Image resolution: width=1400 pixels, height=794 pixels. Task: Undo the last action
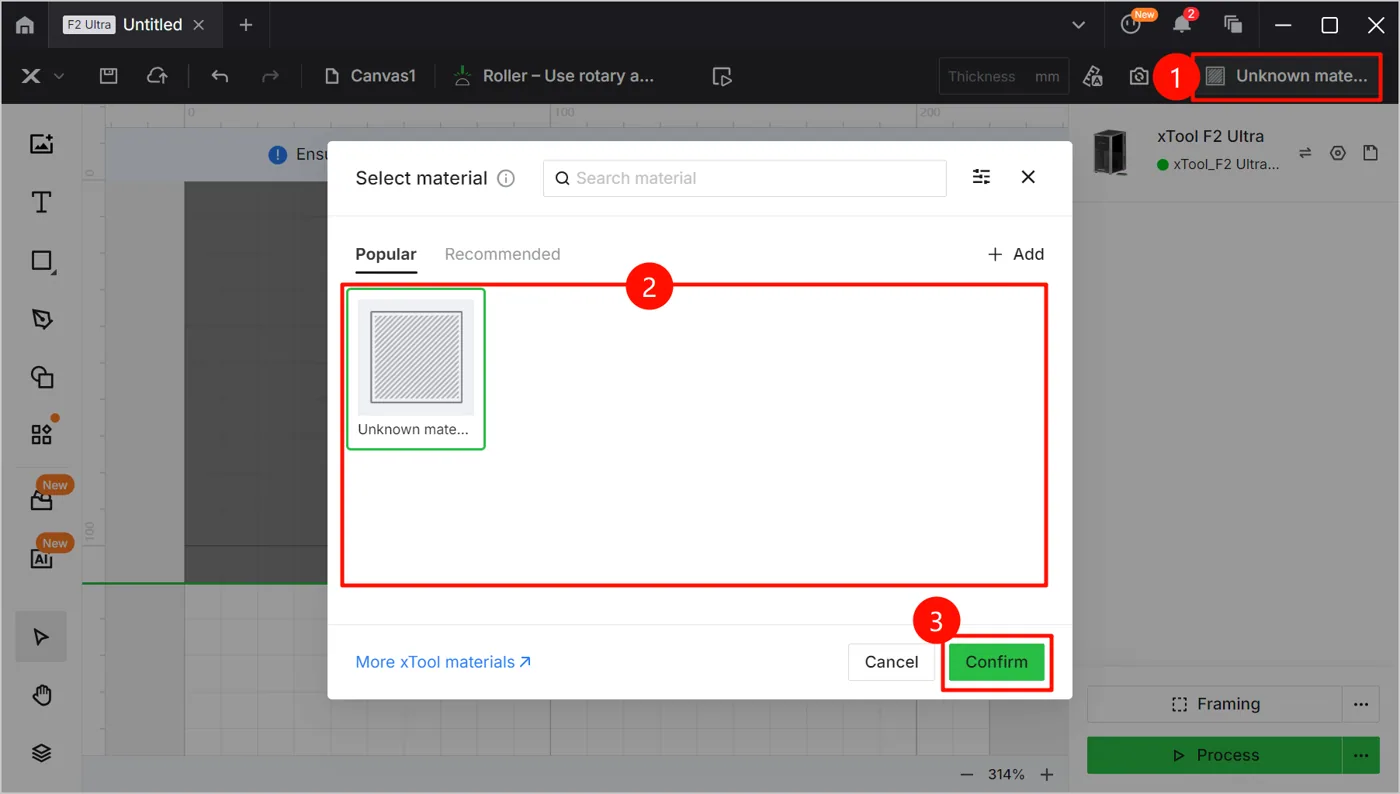click(220, 76)
